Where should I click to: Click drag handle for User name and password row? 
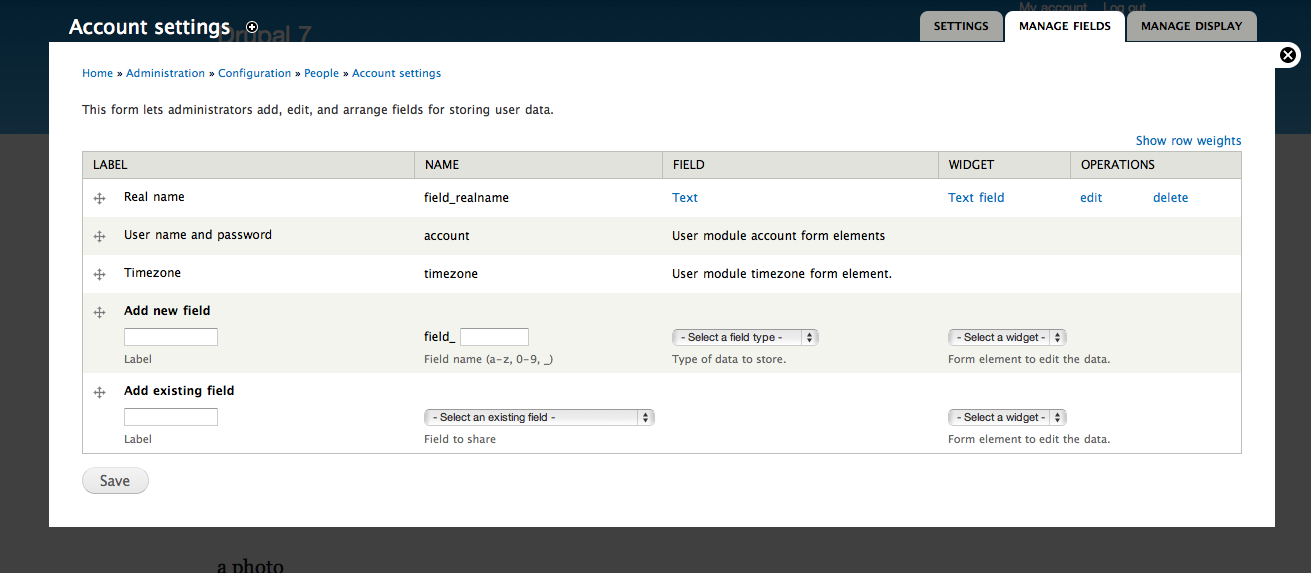tap(99, 237)
